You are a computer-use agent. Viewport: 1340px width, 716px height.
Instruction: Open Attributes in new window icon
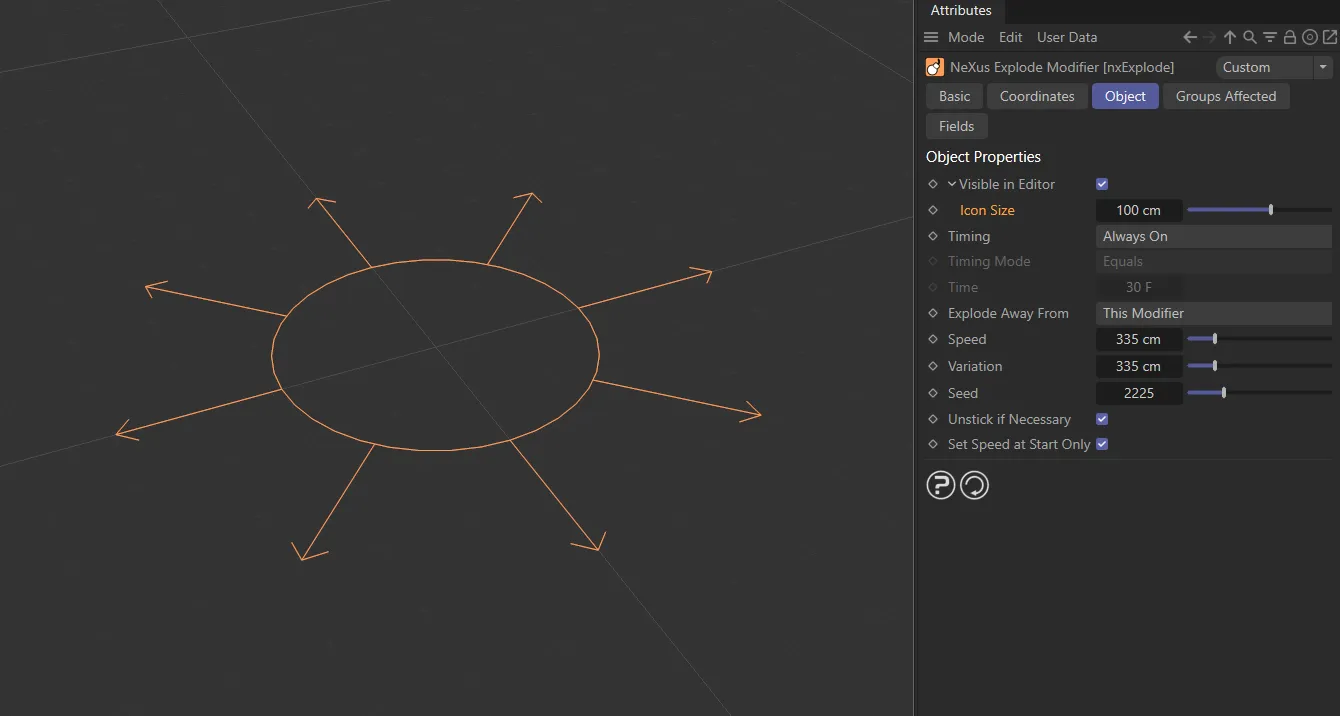click(x=1329, y=37)
